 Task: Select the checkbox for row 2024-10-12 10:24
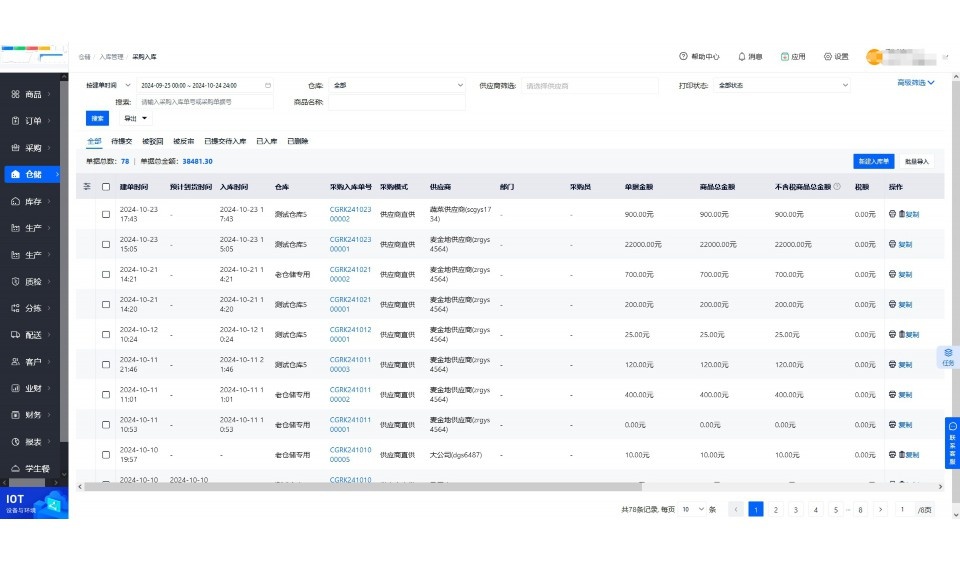(106, 334)
